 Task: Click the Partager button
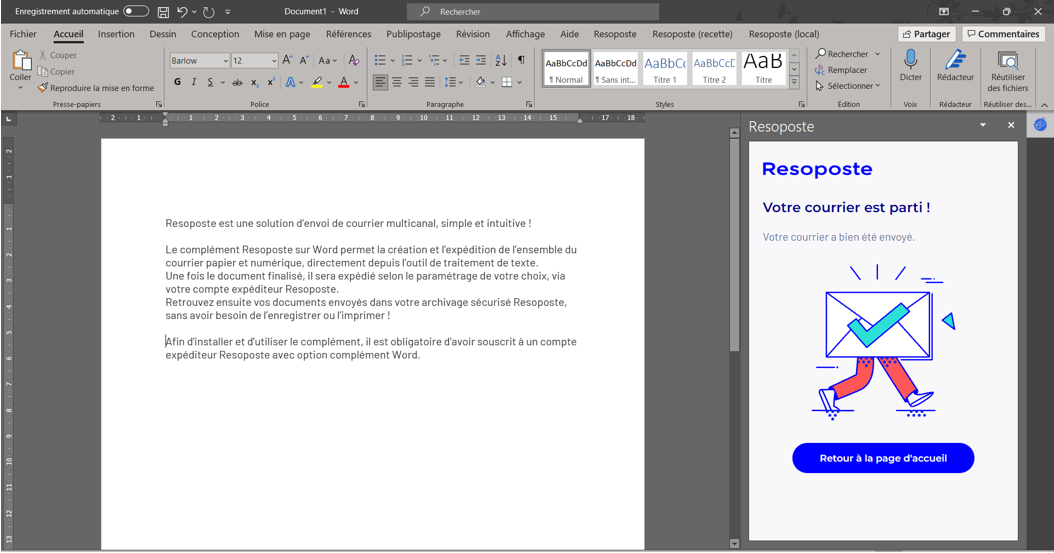tap(926, 34)
